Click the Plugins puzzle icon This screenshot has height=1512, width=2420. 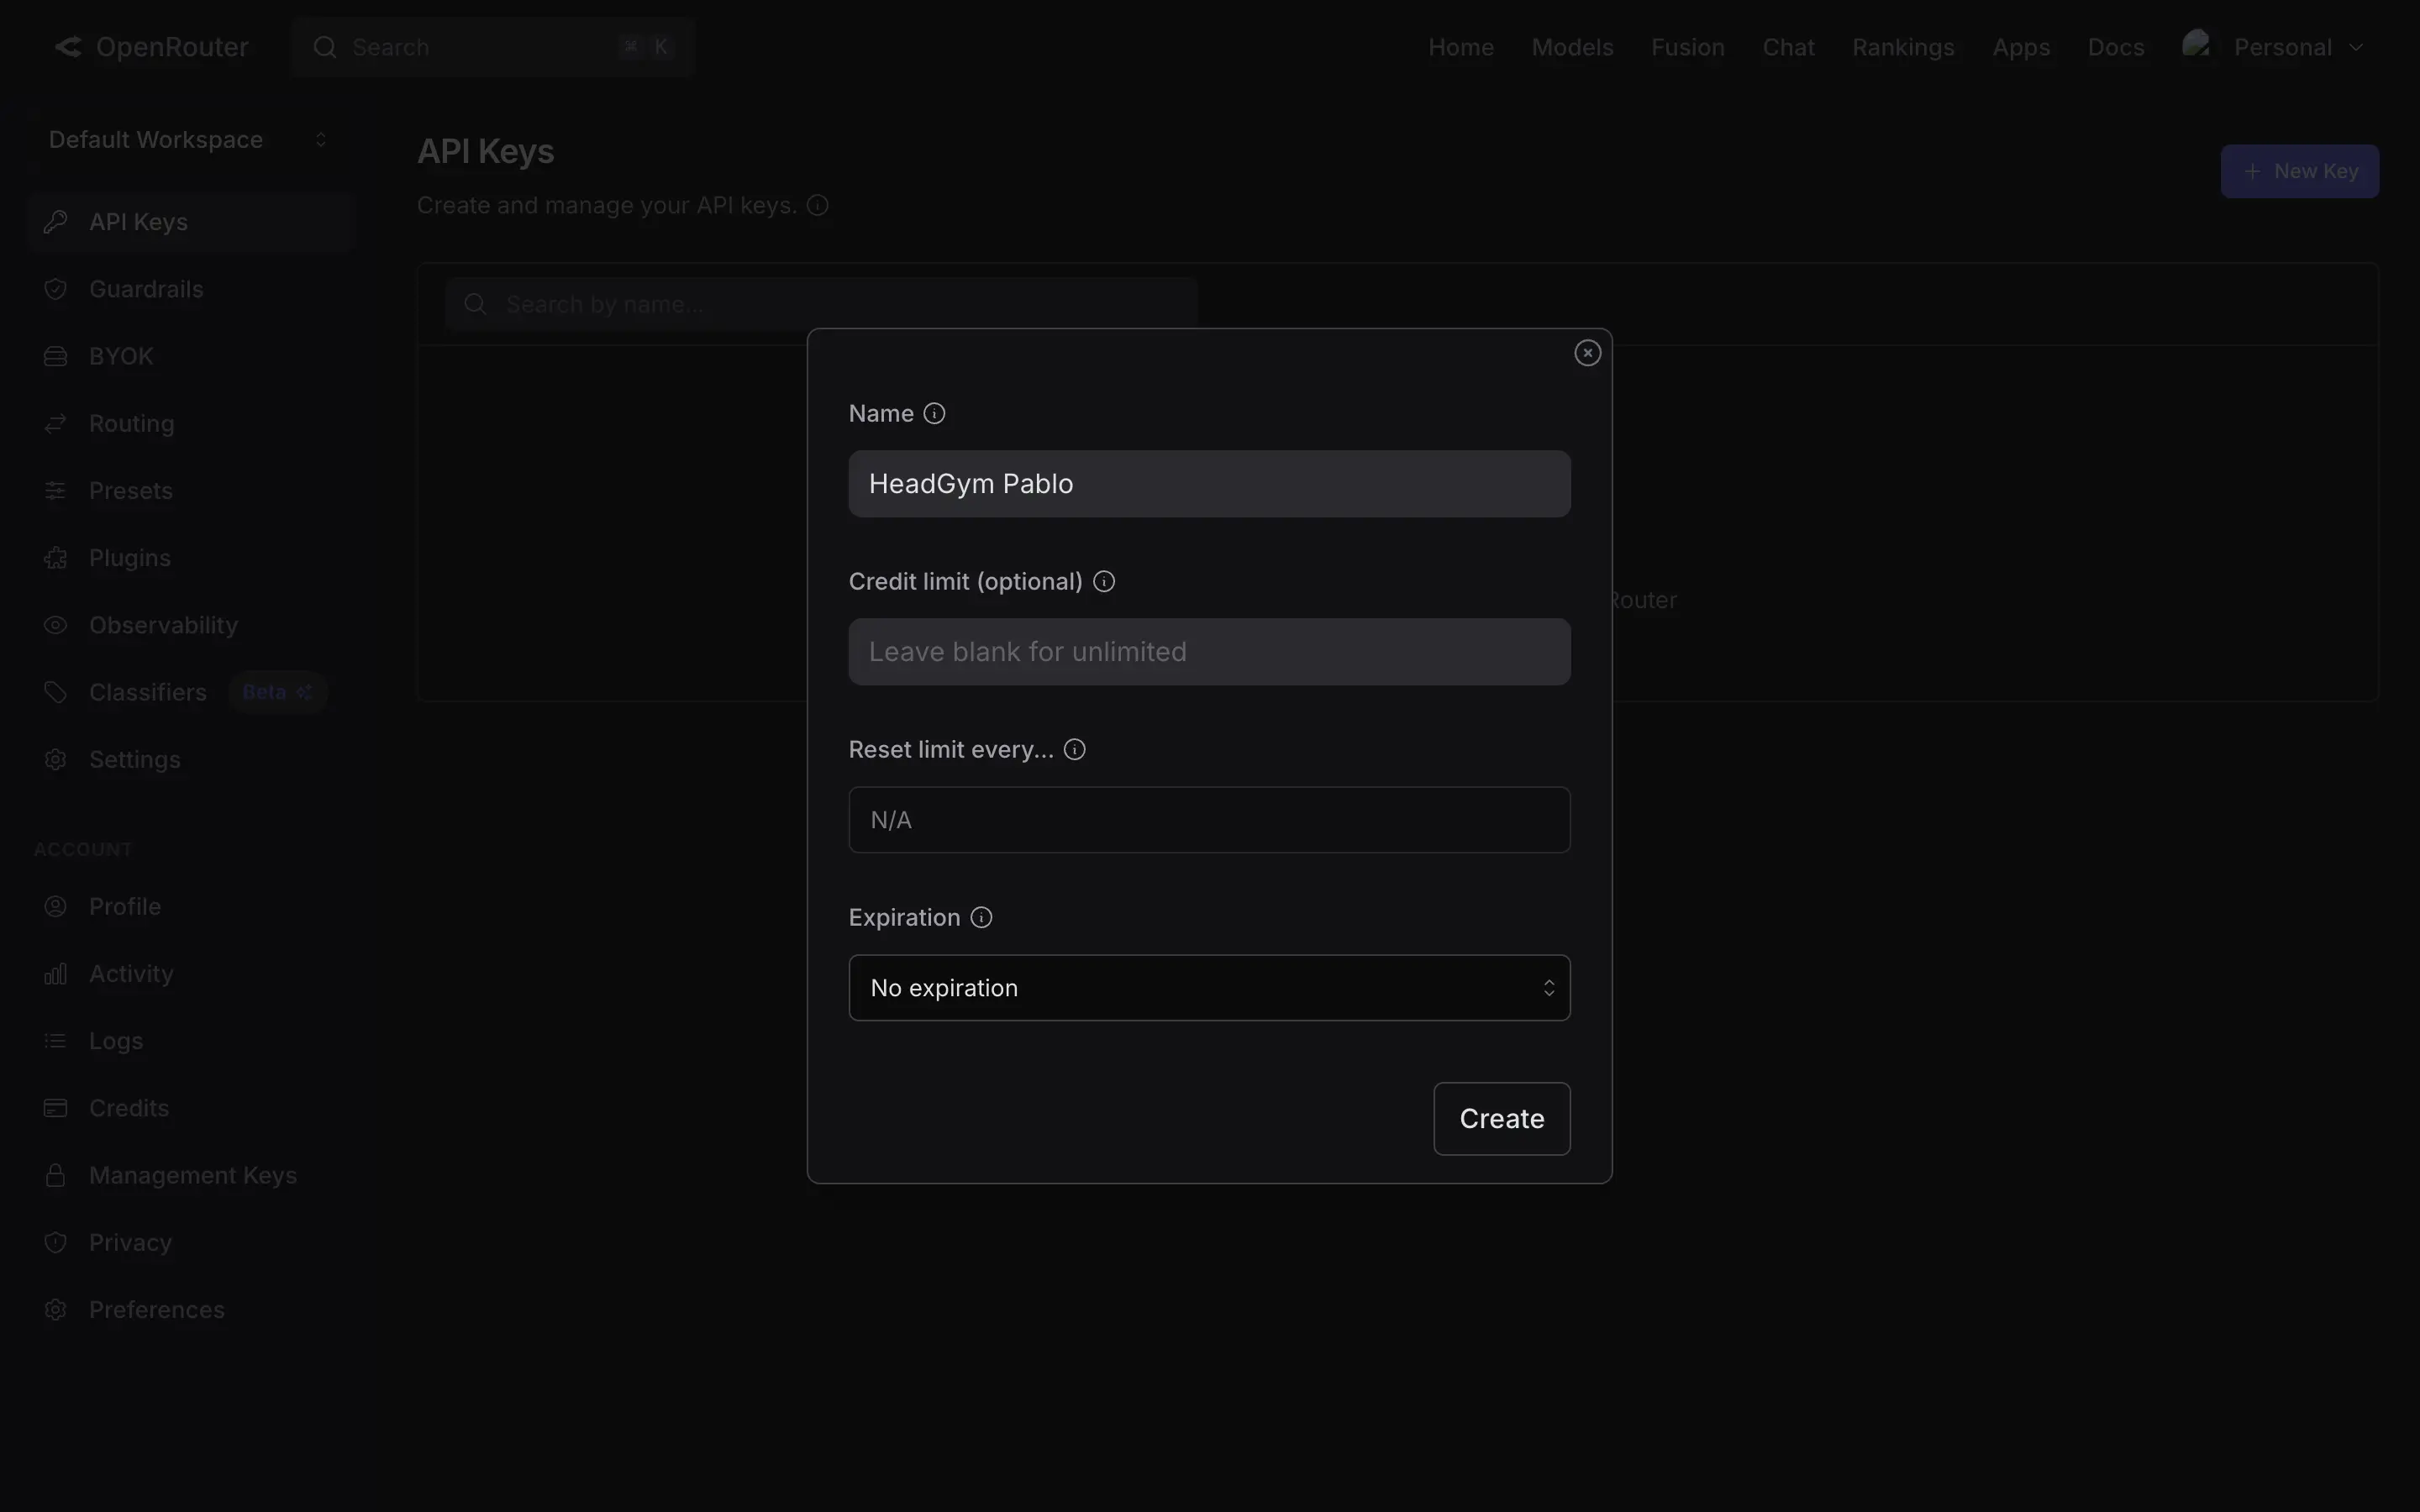coord(56,558)
